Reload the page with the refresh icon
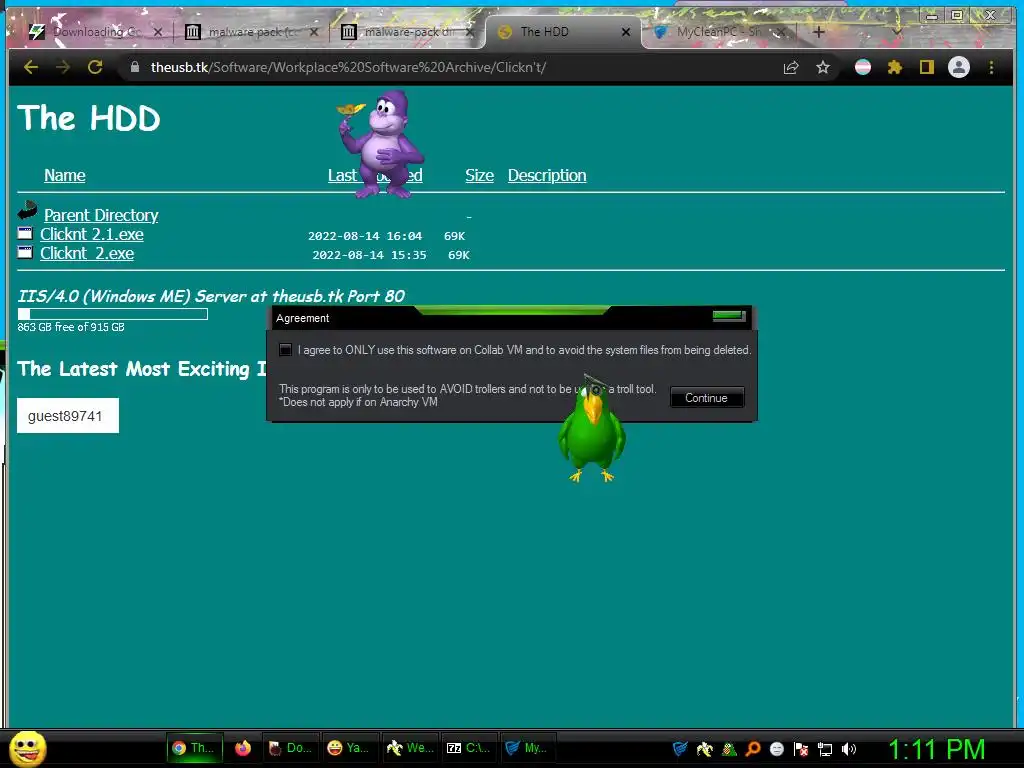The image size is (1024, 768). point(95,67)
